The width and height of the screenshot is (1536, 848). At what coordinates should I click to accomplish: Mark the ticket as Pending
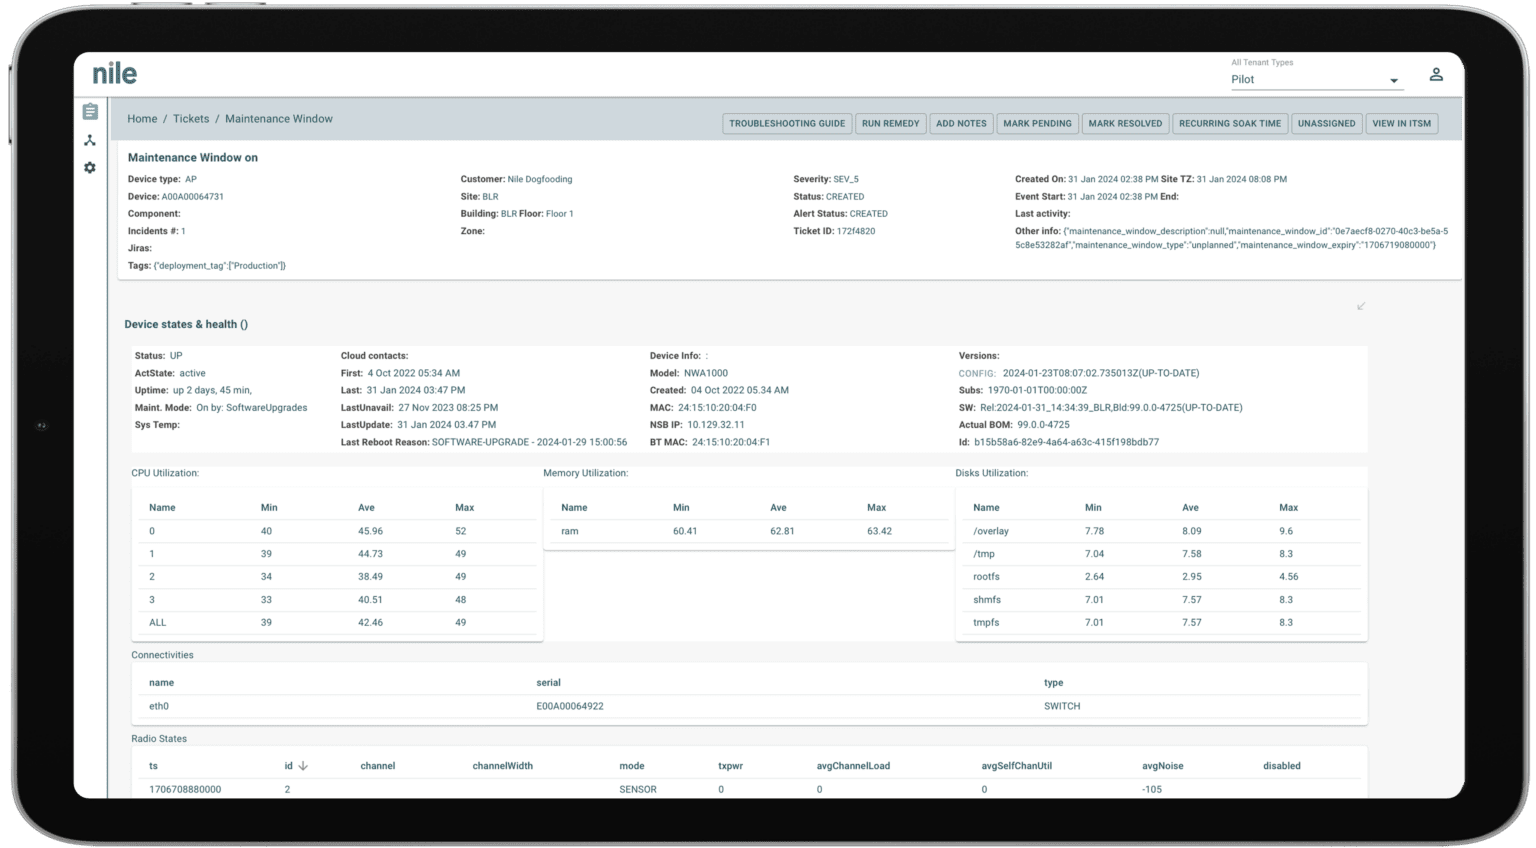[x=1037, y=123]
